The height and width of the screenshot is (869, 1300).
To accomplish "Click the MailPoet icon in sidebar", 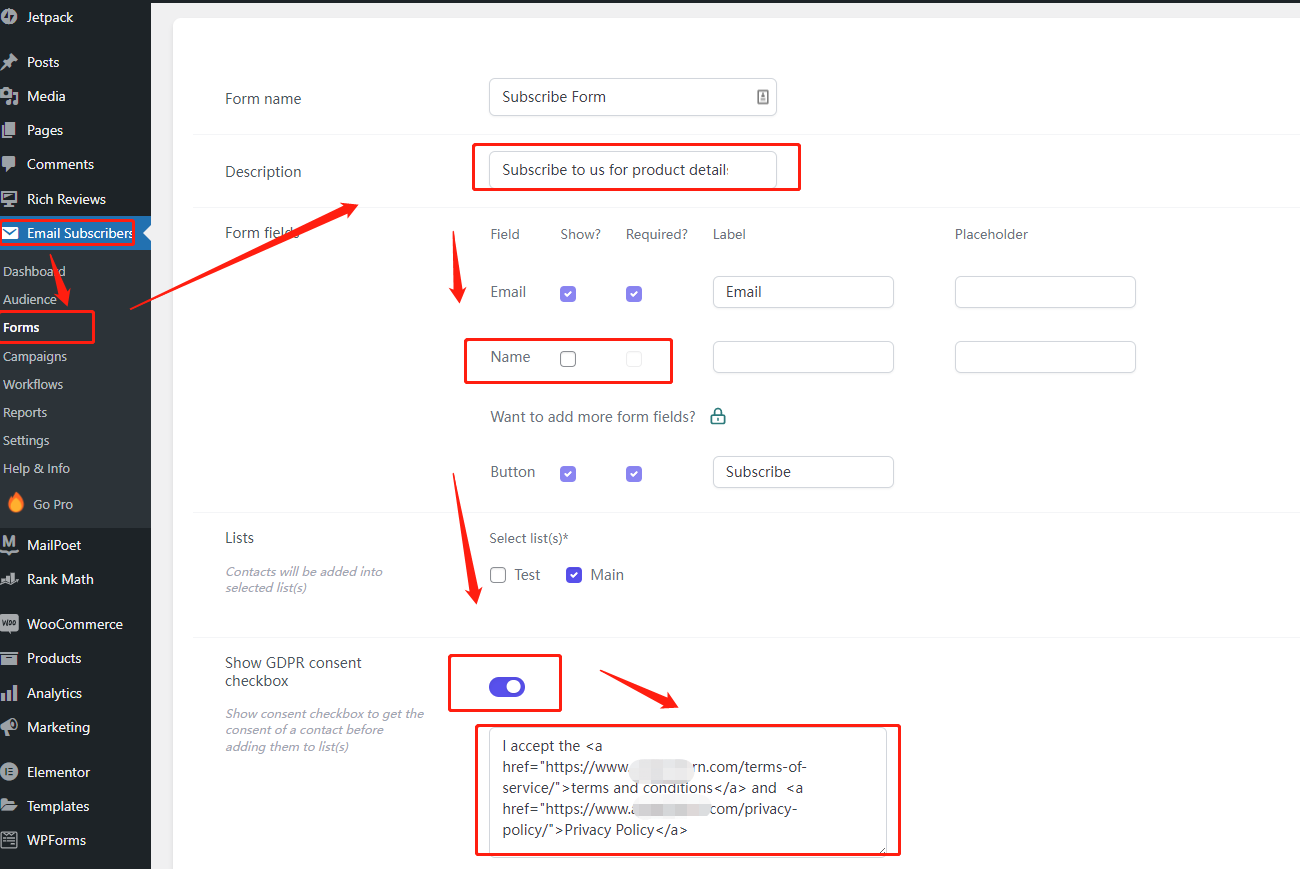I will pyautogui.click(x=9, y=545).
